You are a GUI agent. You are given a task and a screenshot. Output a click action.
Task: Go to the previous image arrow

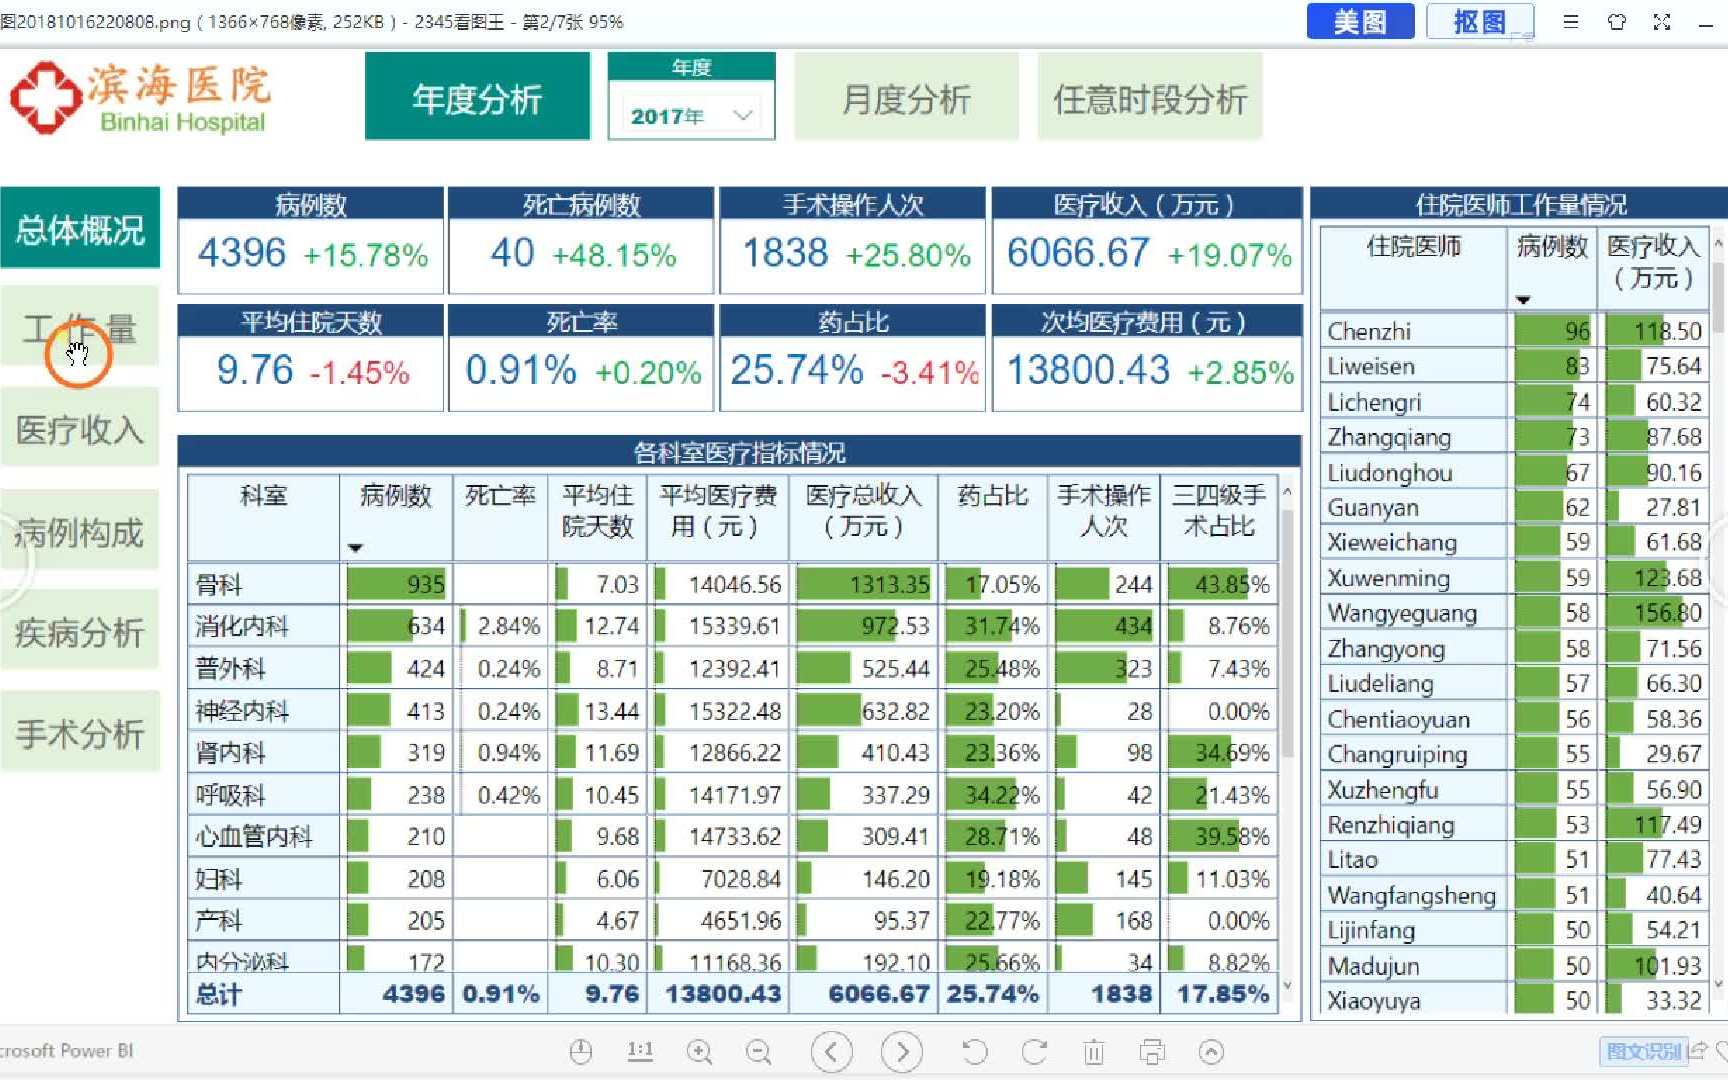pyautogui.click(x=832, y=1052)
